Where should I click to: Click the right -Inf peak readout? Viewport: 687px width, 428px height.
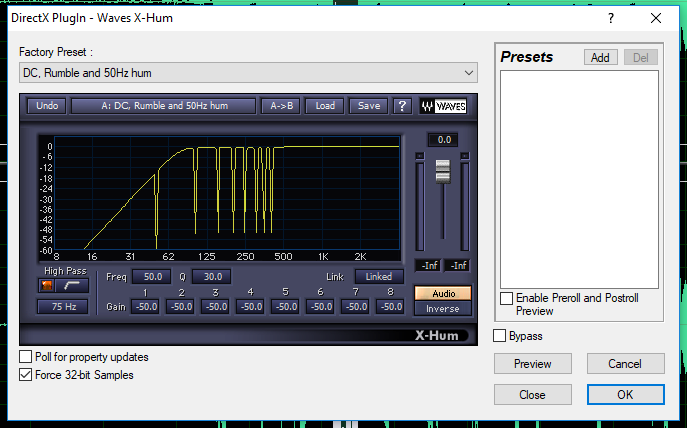point(458,265)
